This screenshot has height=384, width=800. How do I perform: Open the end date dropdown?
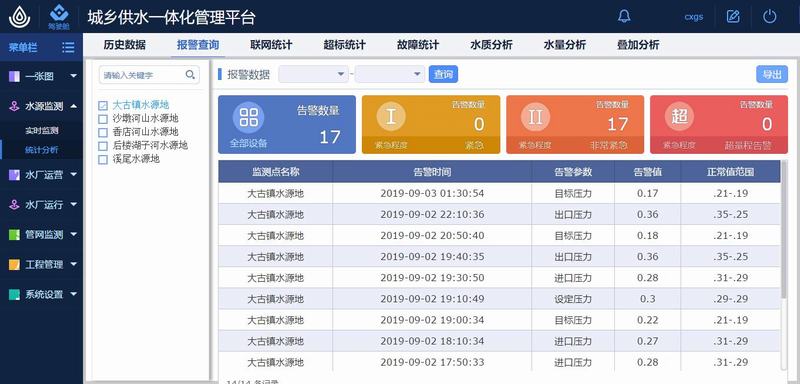coord(390,74)
